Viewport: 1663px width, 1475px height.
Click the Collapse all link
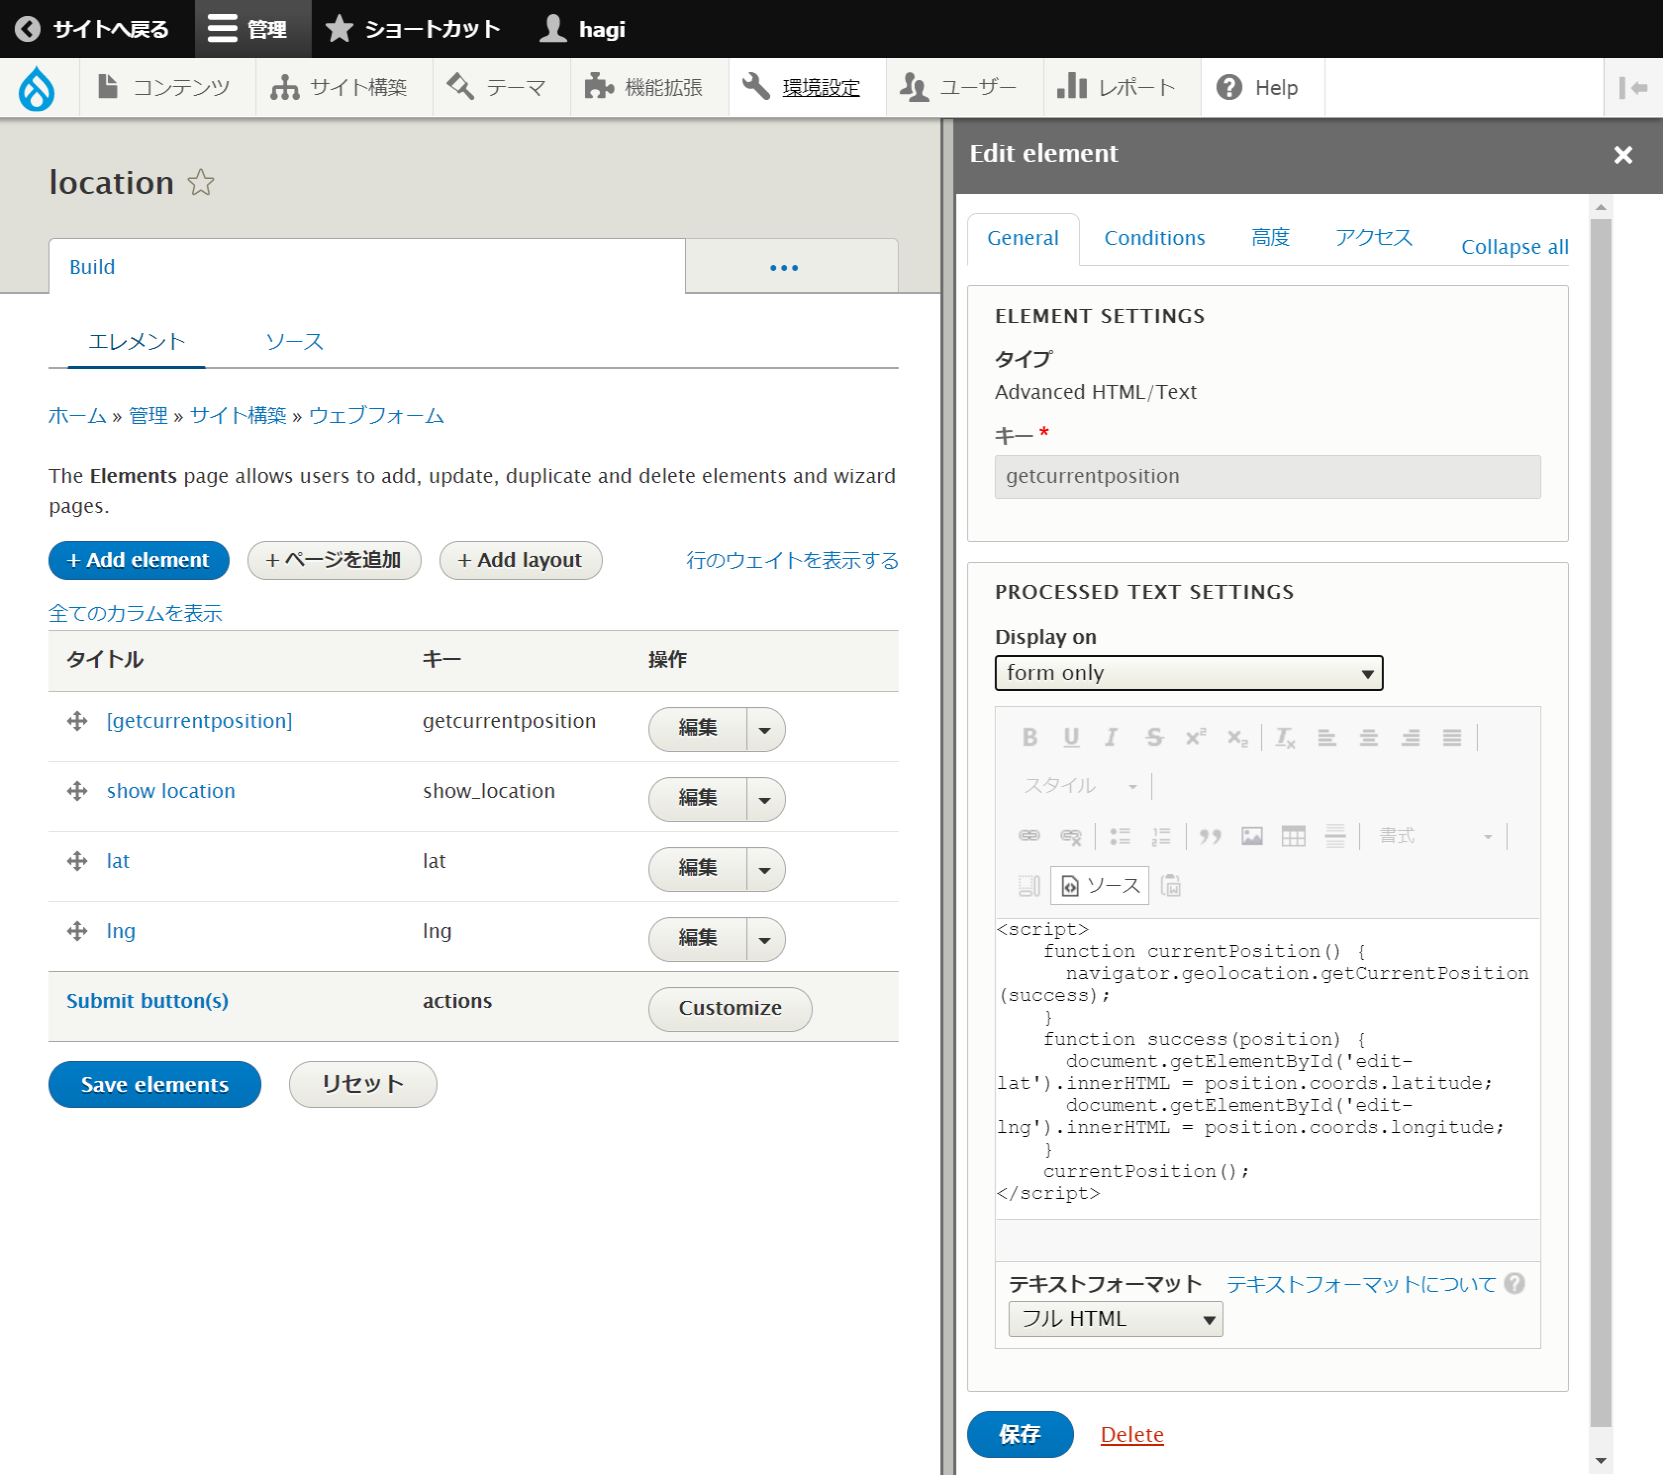click(1515, 247)
